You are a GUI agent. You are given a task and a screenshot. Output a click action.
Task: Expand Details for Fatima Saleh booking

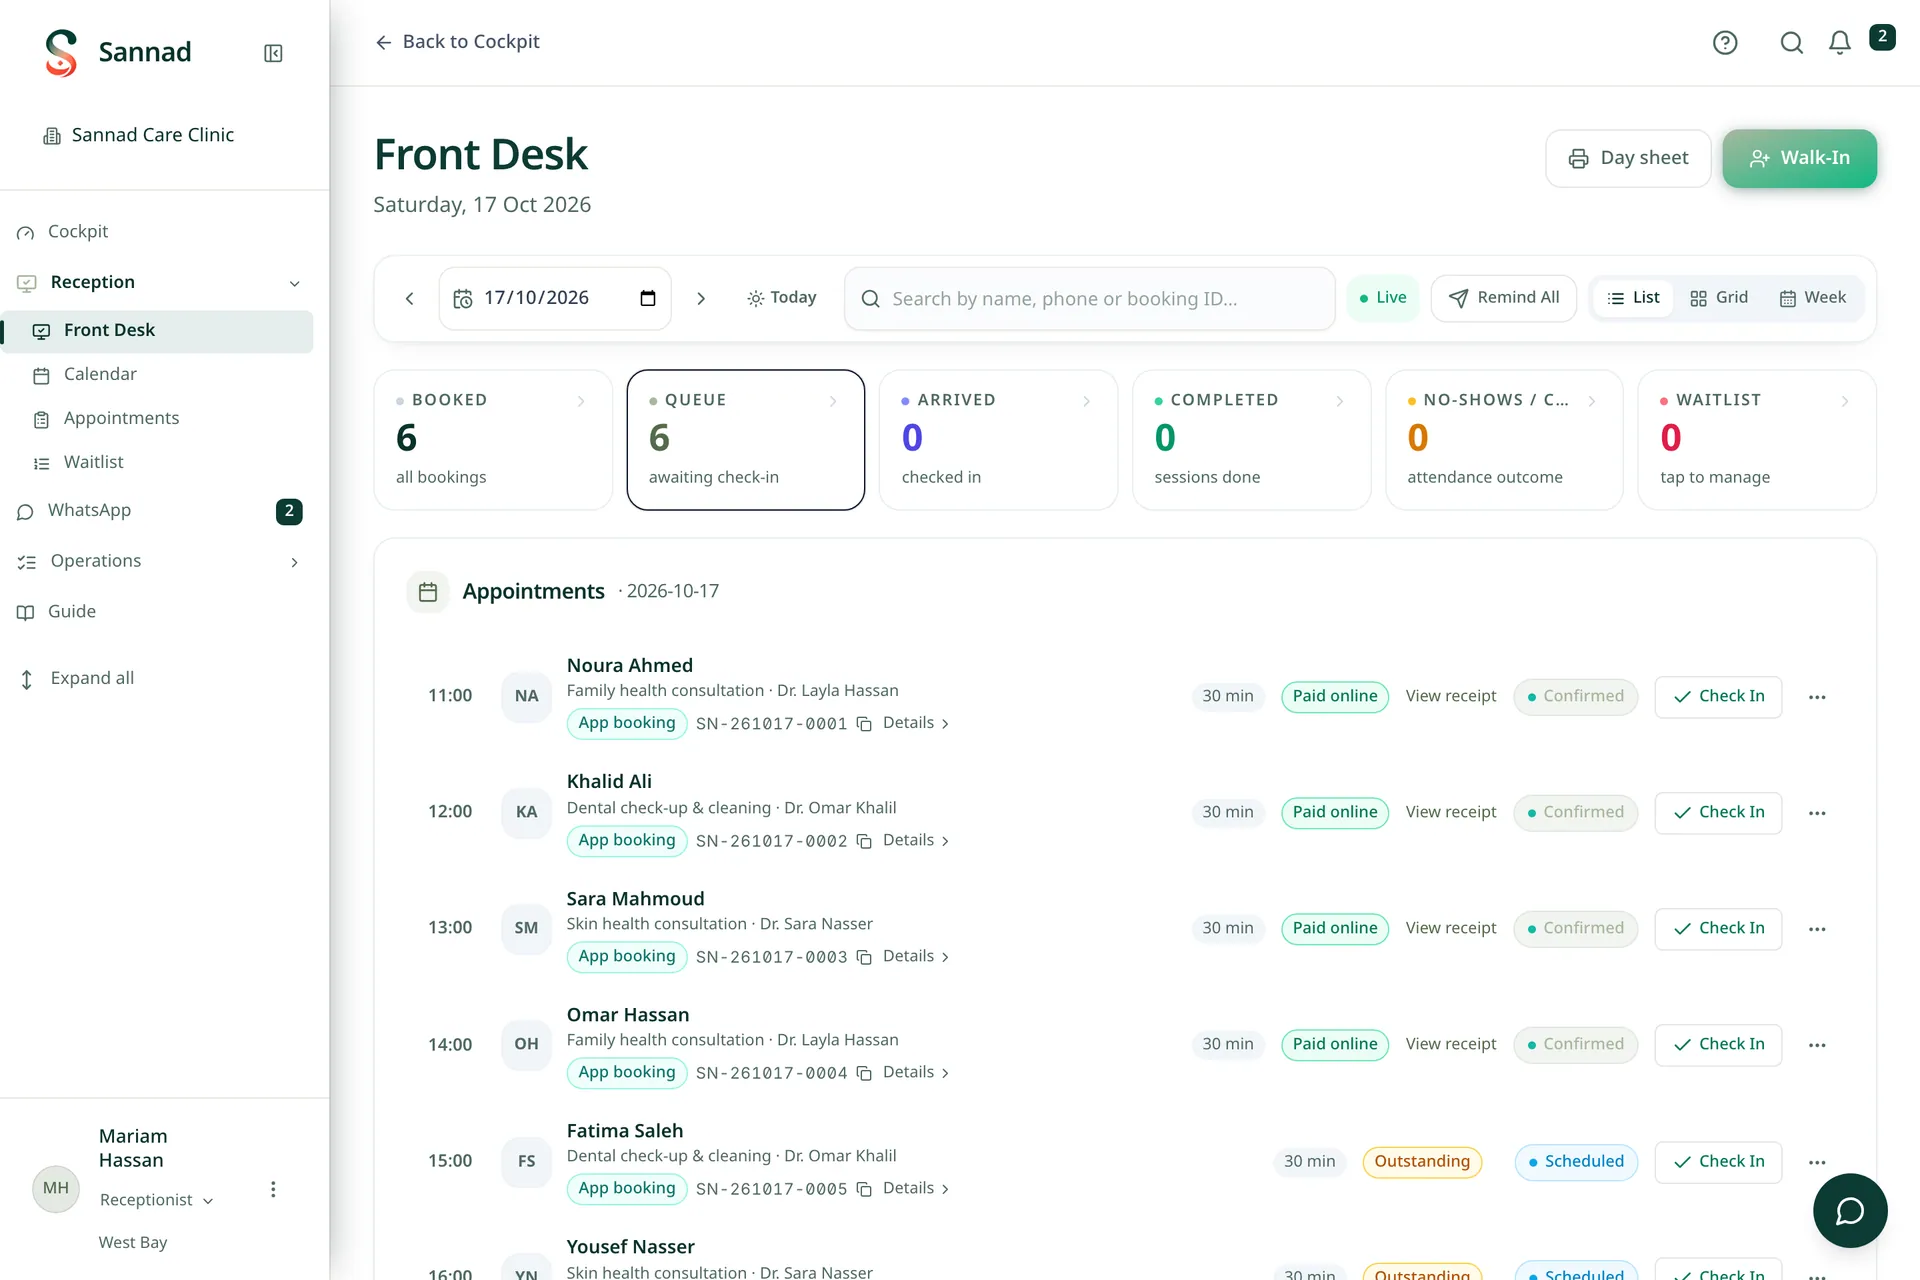(916, 1189)
